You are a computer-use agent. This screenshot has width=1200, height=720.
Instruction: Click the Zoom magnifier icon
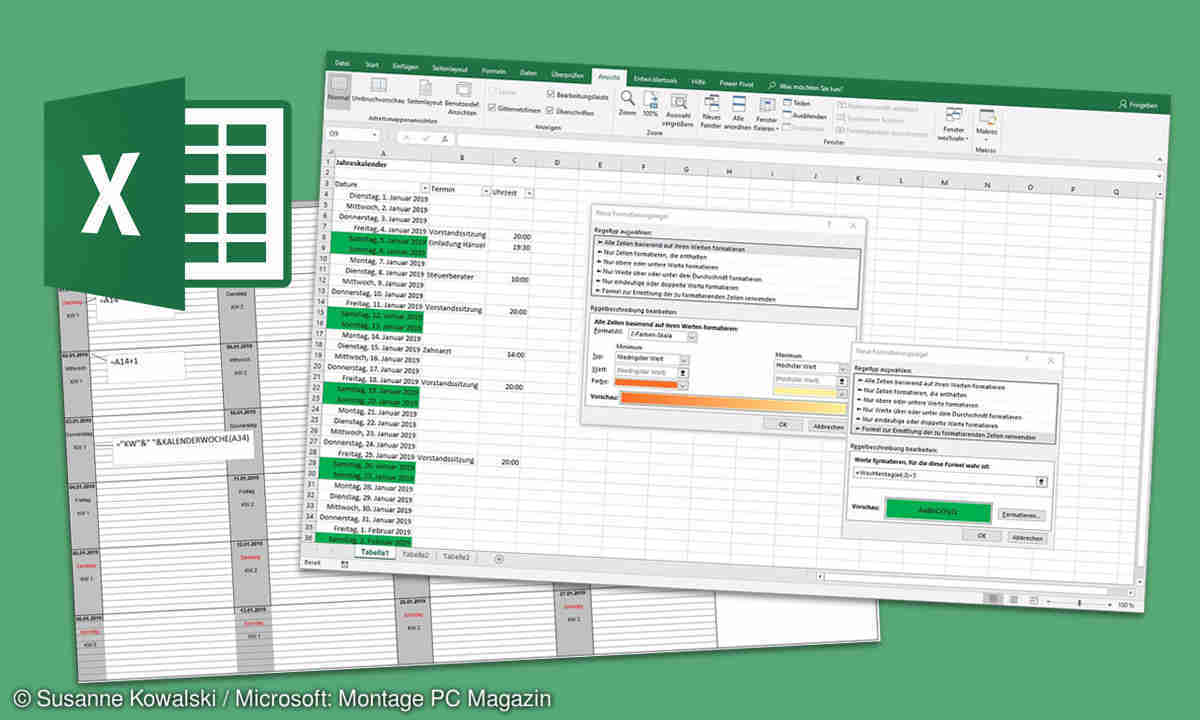[x=627, y=98]
